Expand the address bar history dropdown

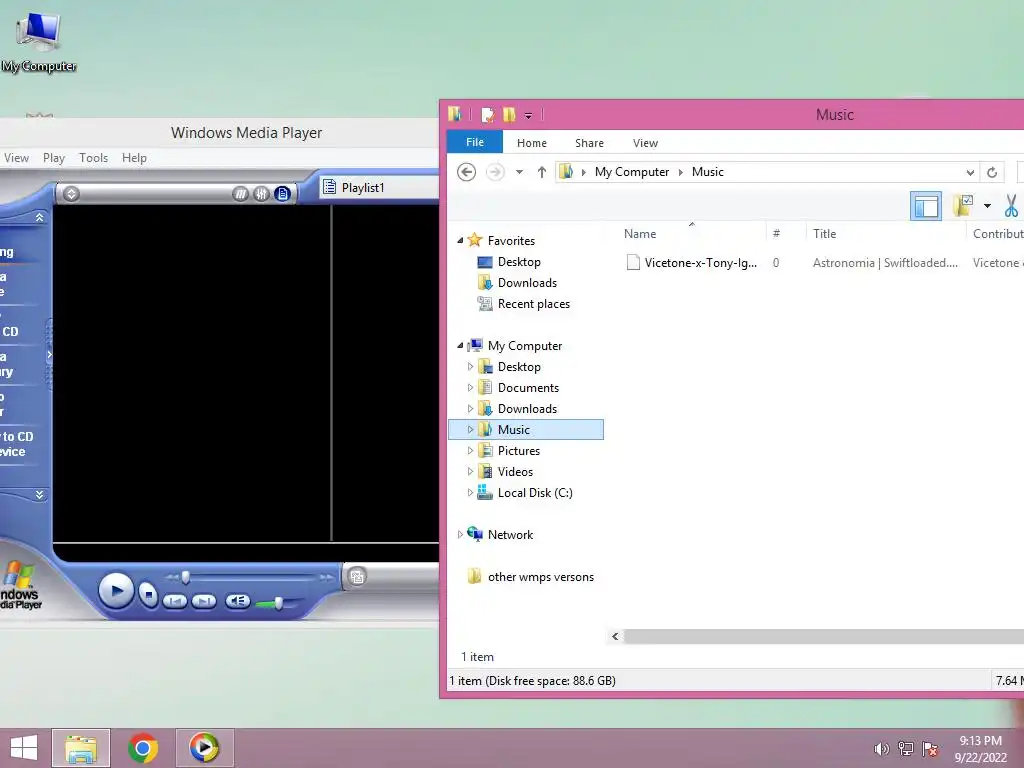[970, 172]
